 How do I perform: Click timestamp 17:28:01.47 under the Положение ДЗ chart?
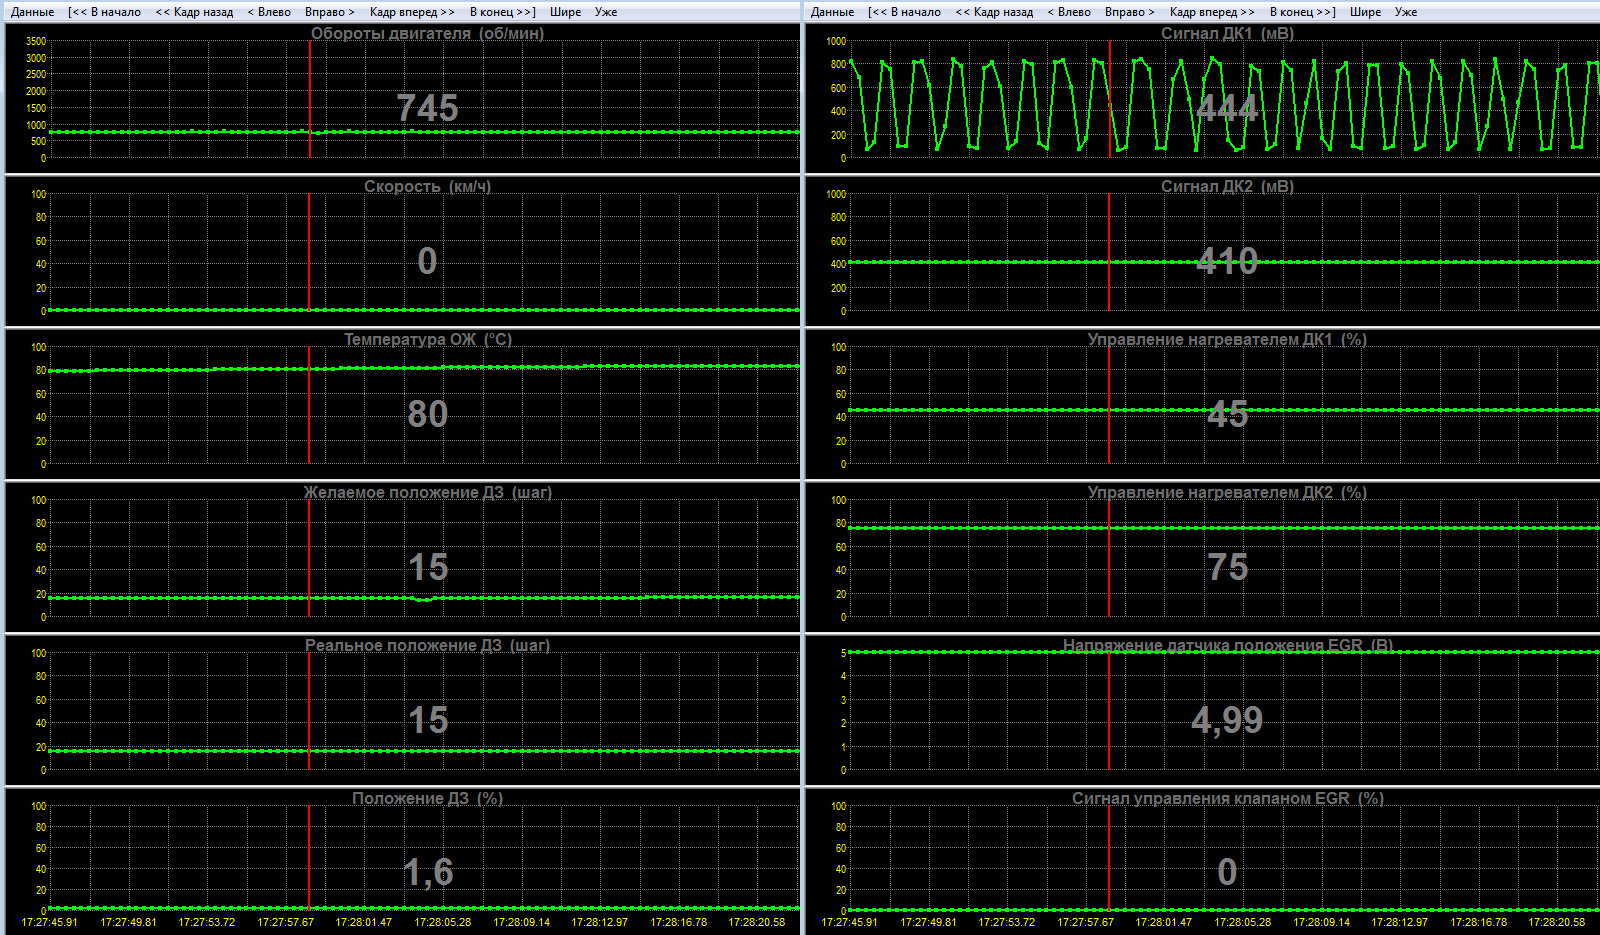(364, 922)
